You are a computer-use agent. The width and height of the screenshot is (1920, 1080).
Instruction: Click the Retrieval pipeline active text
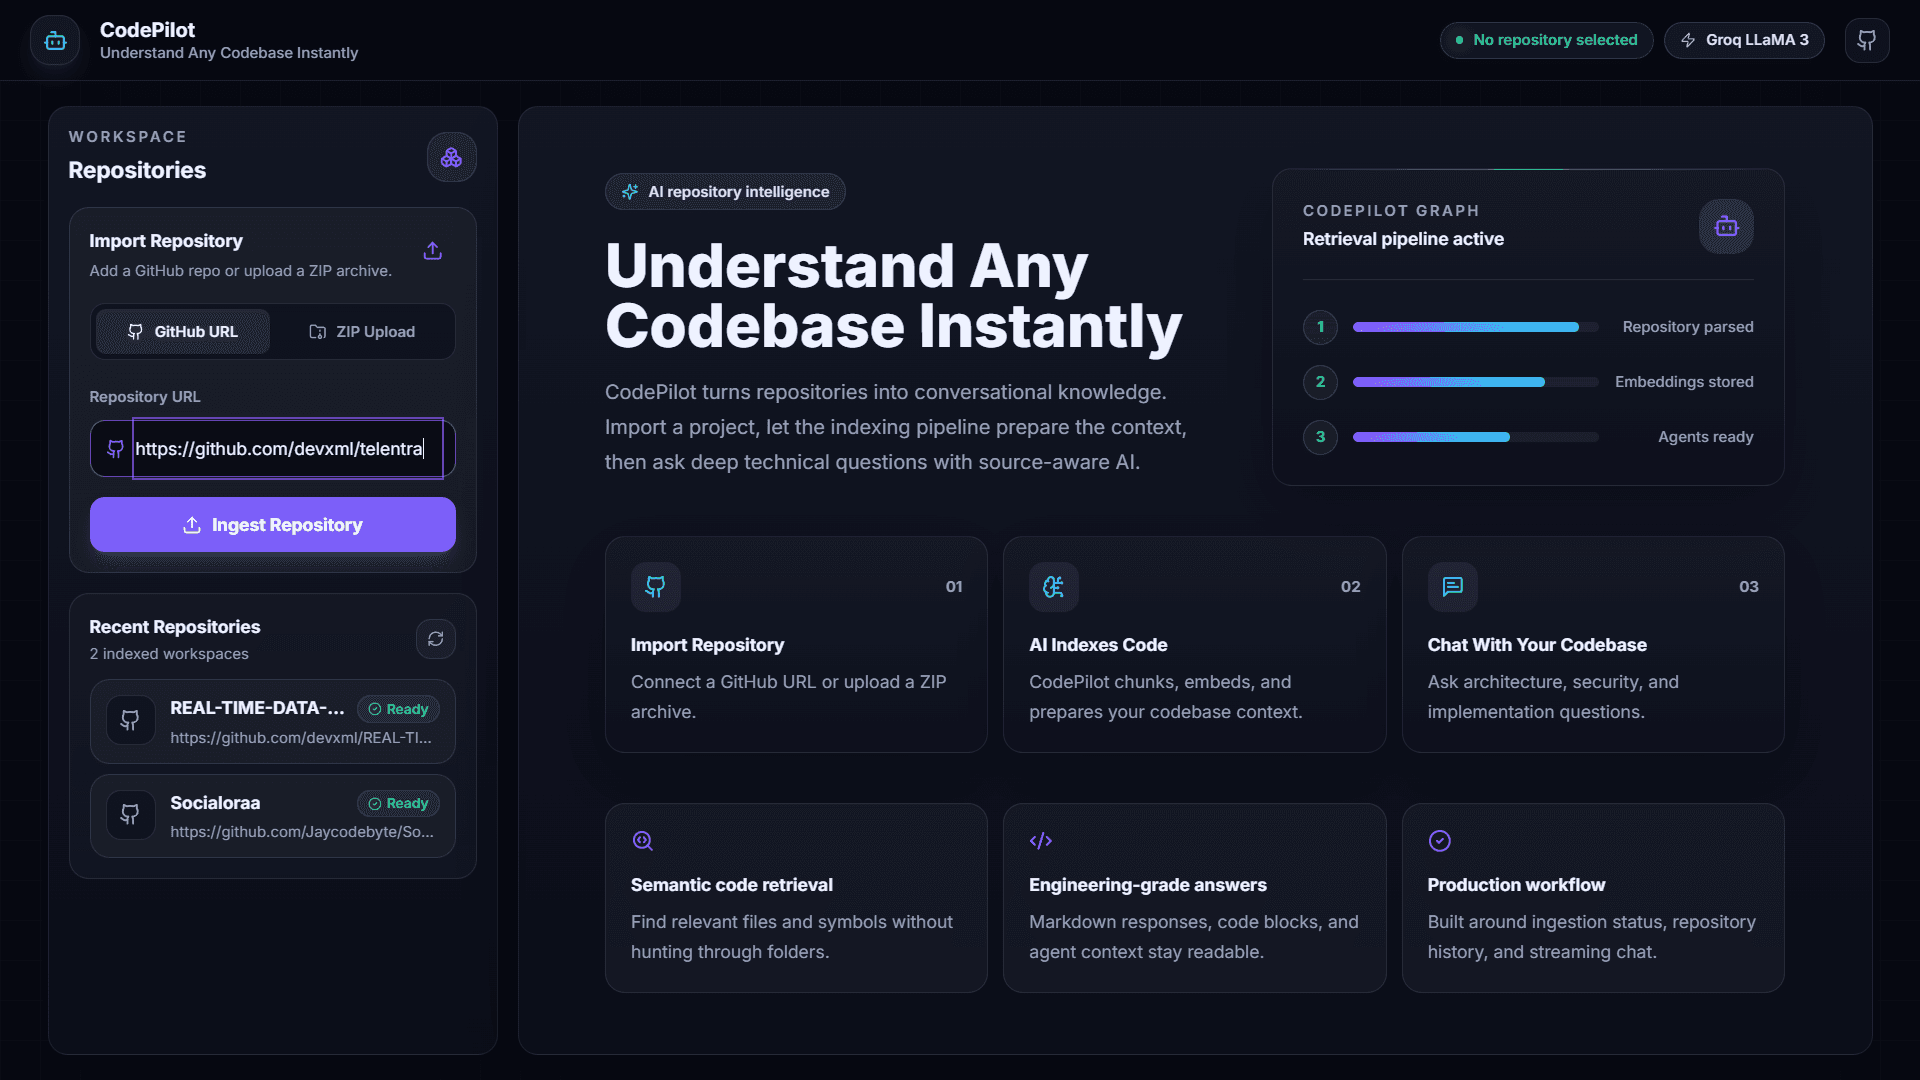coord(1403,239)
